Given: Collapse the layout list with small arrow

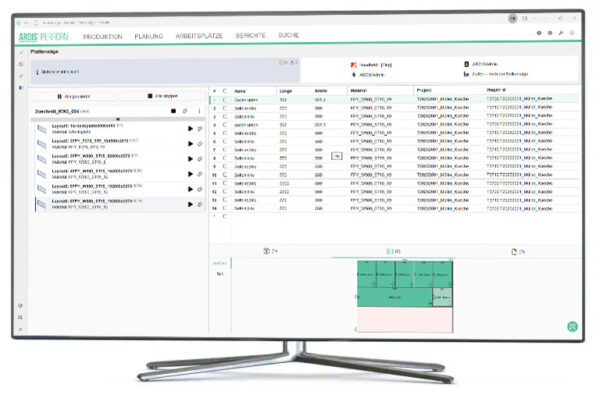Looking at the screenshot, I should (x=118, y=119).
